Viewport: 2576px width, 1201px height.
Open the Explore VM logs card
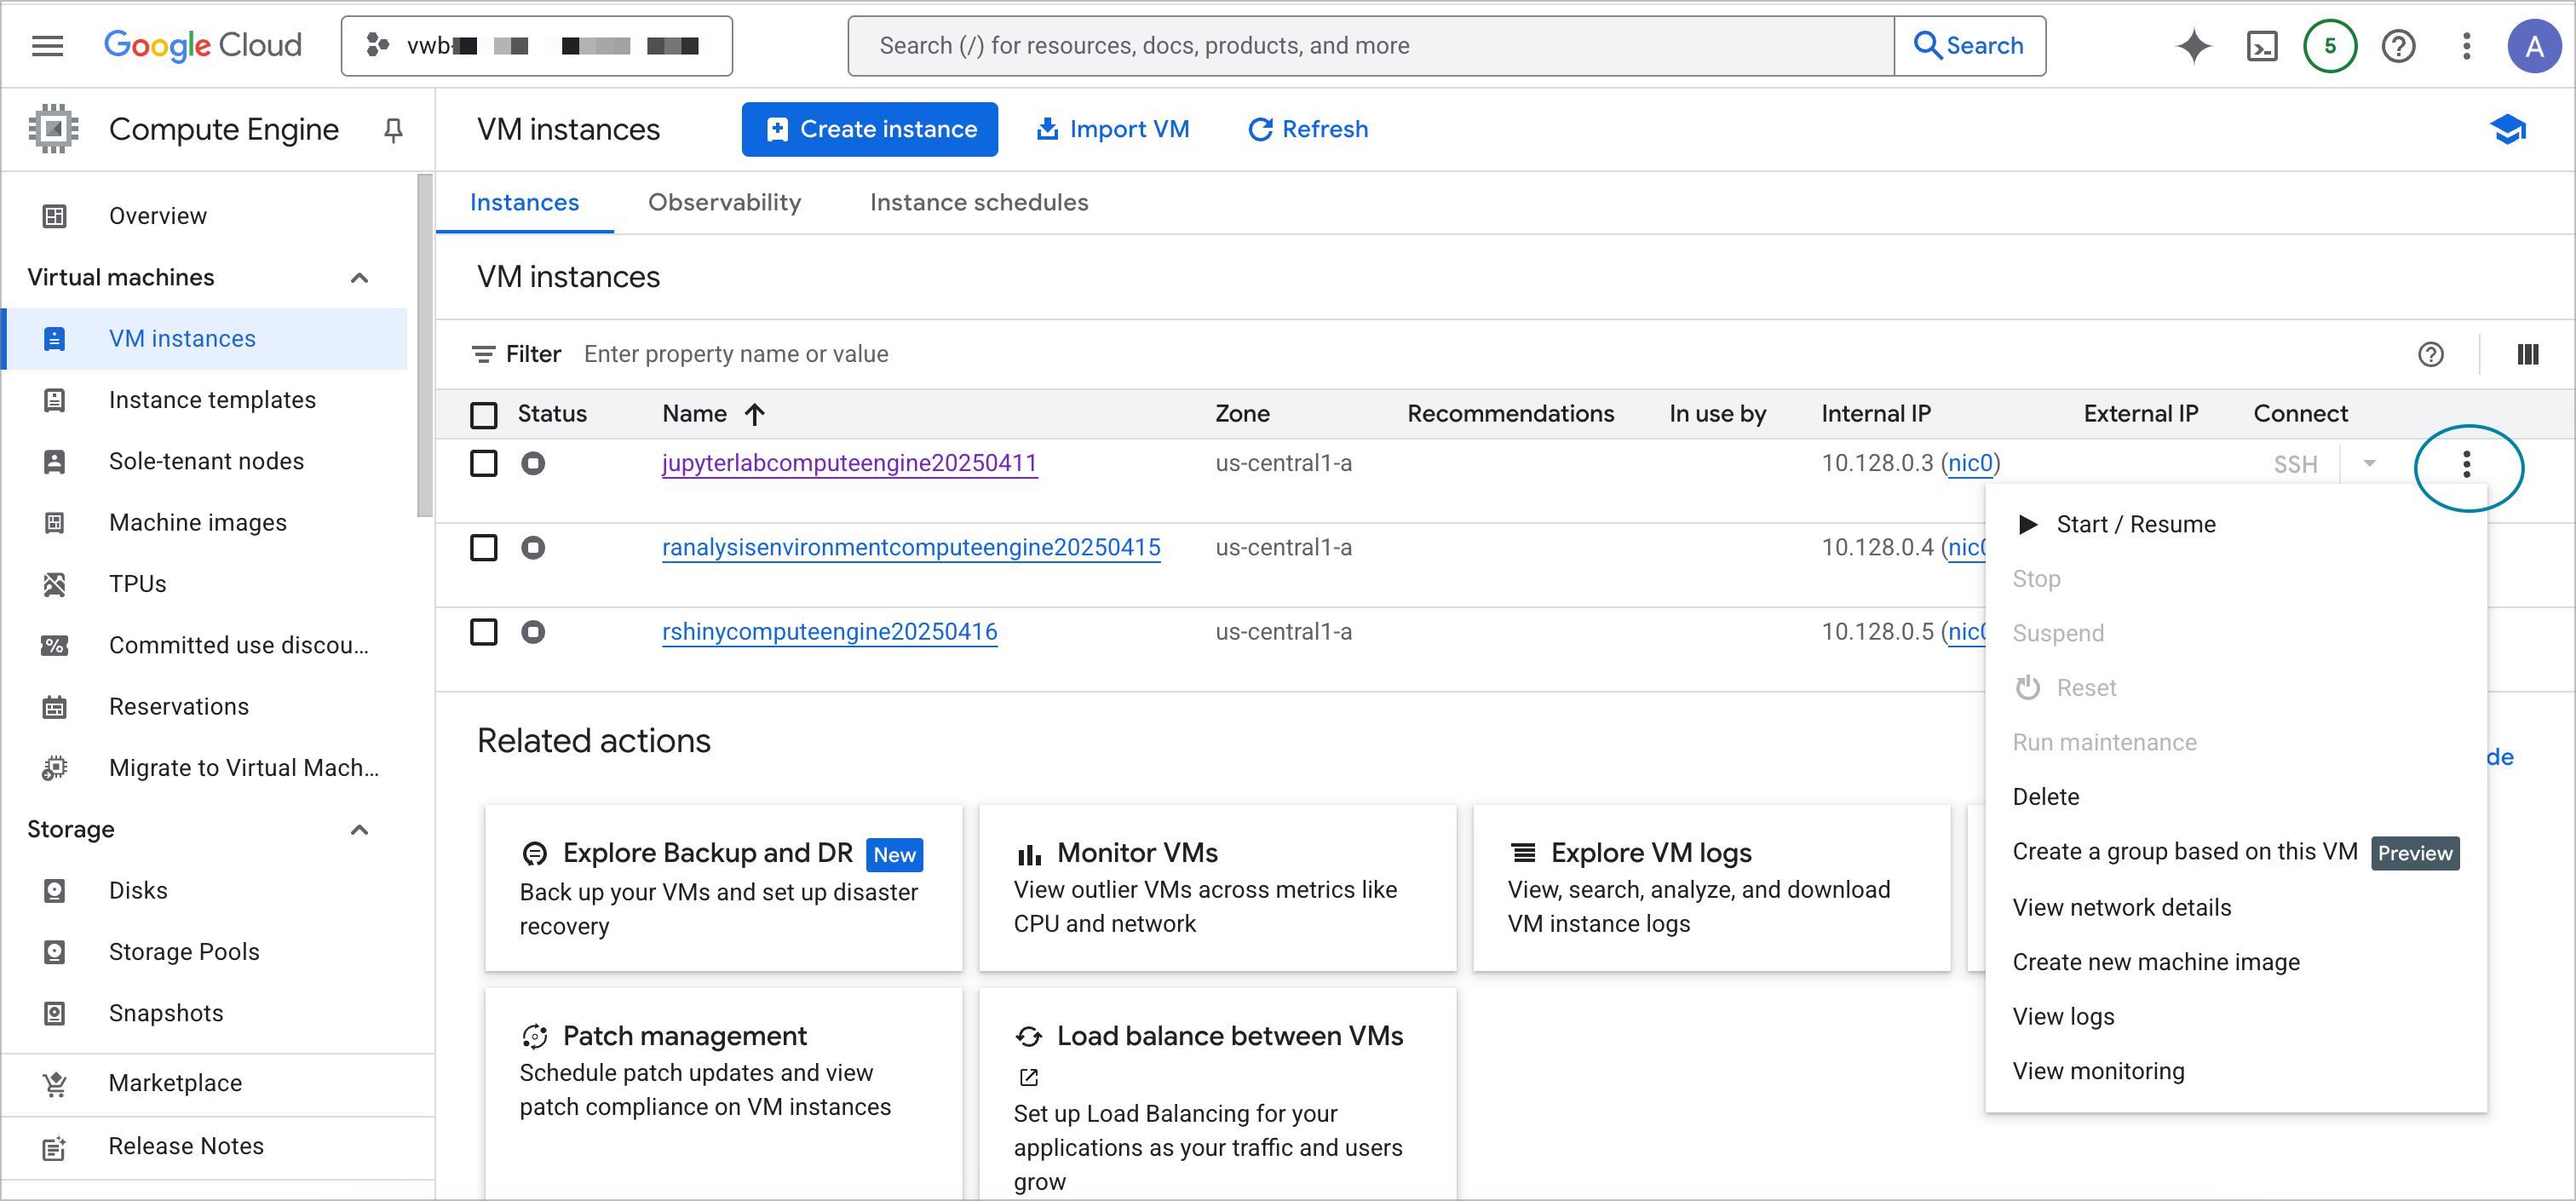(x=1711, y=887)
